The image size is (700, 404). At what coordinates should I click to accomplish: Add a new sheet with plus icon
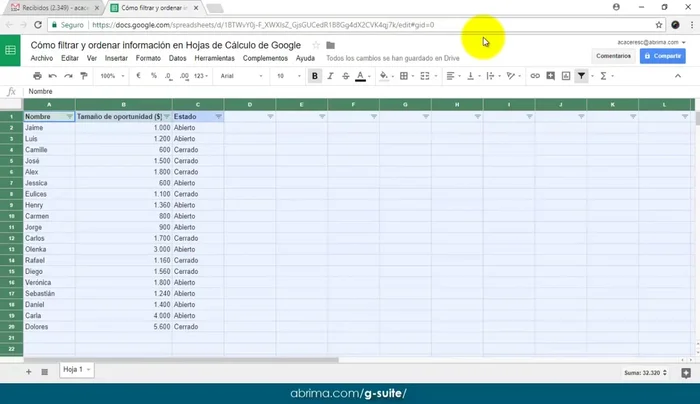click(x=29, y=370)
